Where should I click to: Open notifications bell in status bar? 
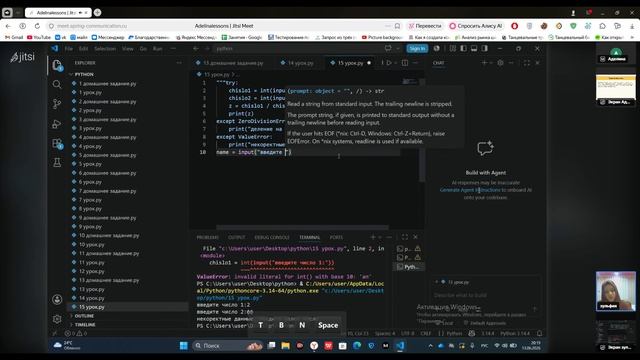(540, 333)
